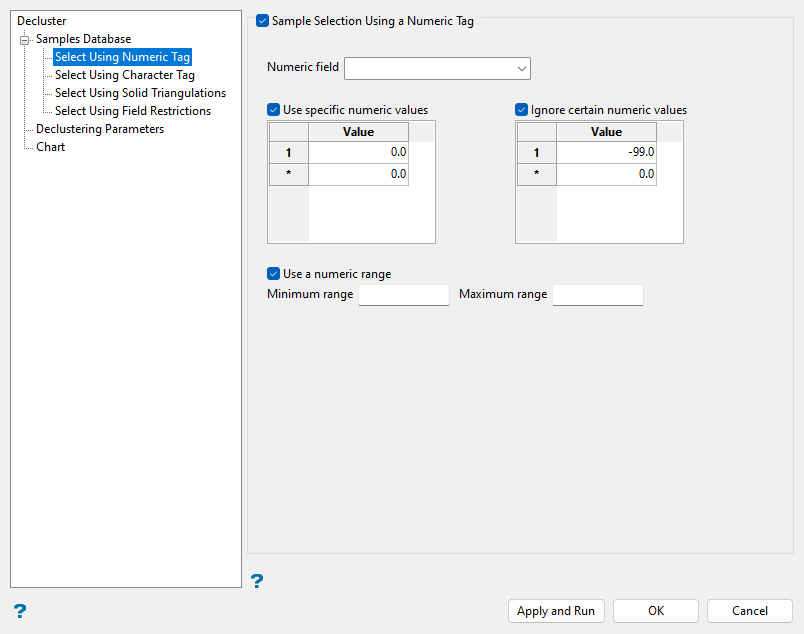Viewport: 804px width, 634px height.
Task: Click the asterisk row header in ignore values table
Action: point(536,174)
